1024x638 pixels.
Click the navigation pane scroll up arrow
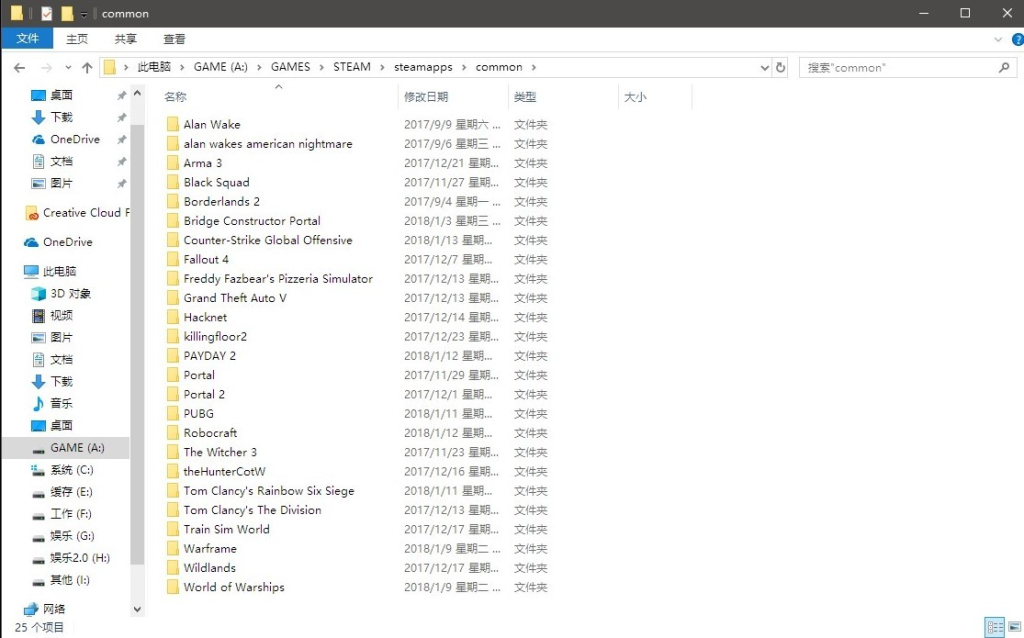coord(137,94)
